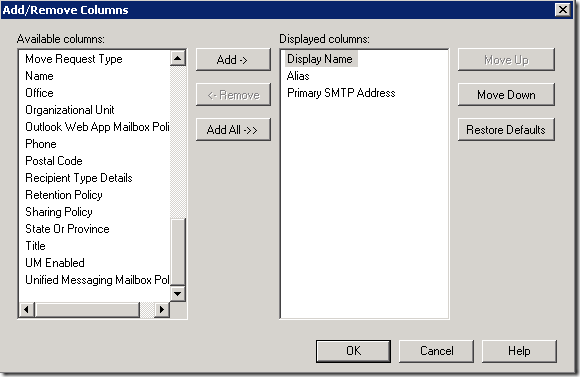
Task: Select Title in available columns
Action: (36, 246)
